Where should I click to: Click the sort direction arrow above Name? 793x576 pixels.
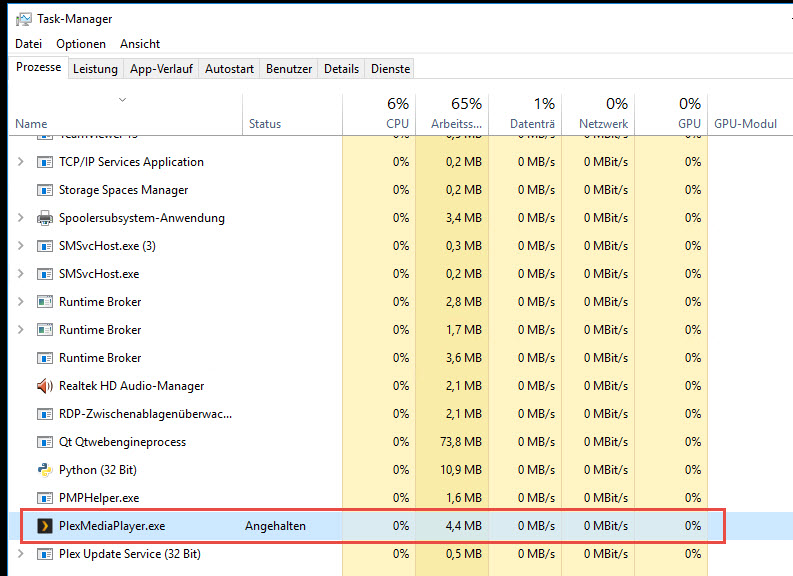(x=122, y=100)
